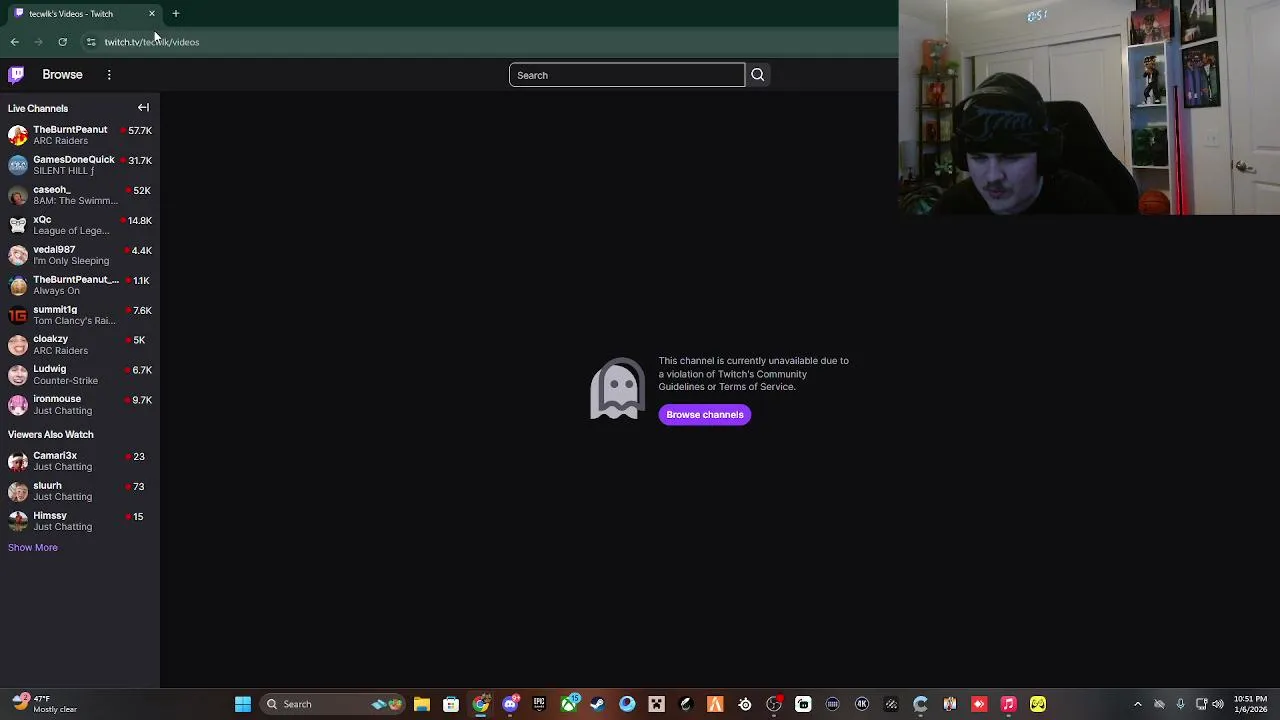Open File Explorer from the taskbar
The width and height of the screenshot is (1280, 720).
point(422,704)
